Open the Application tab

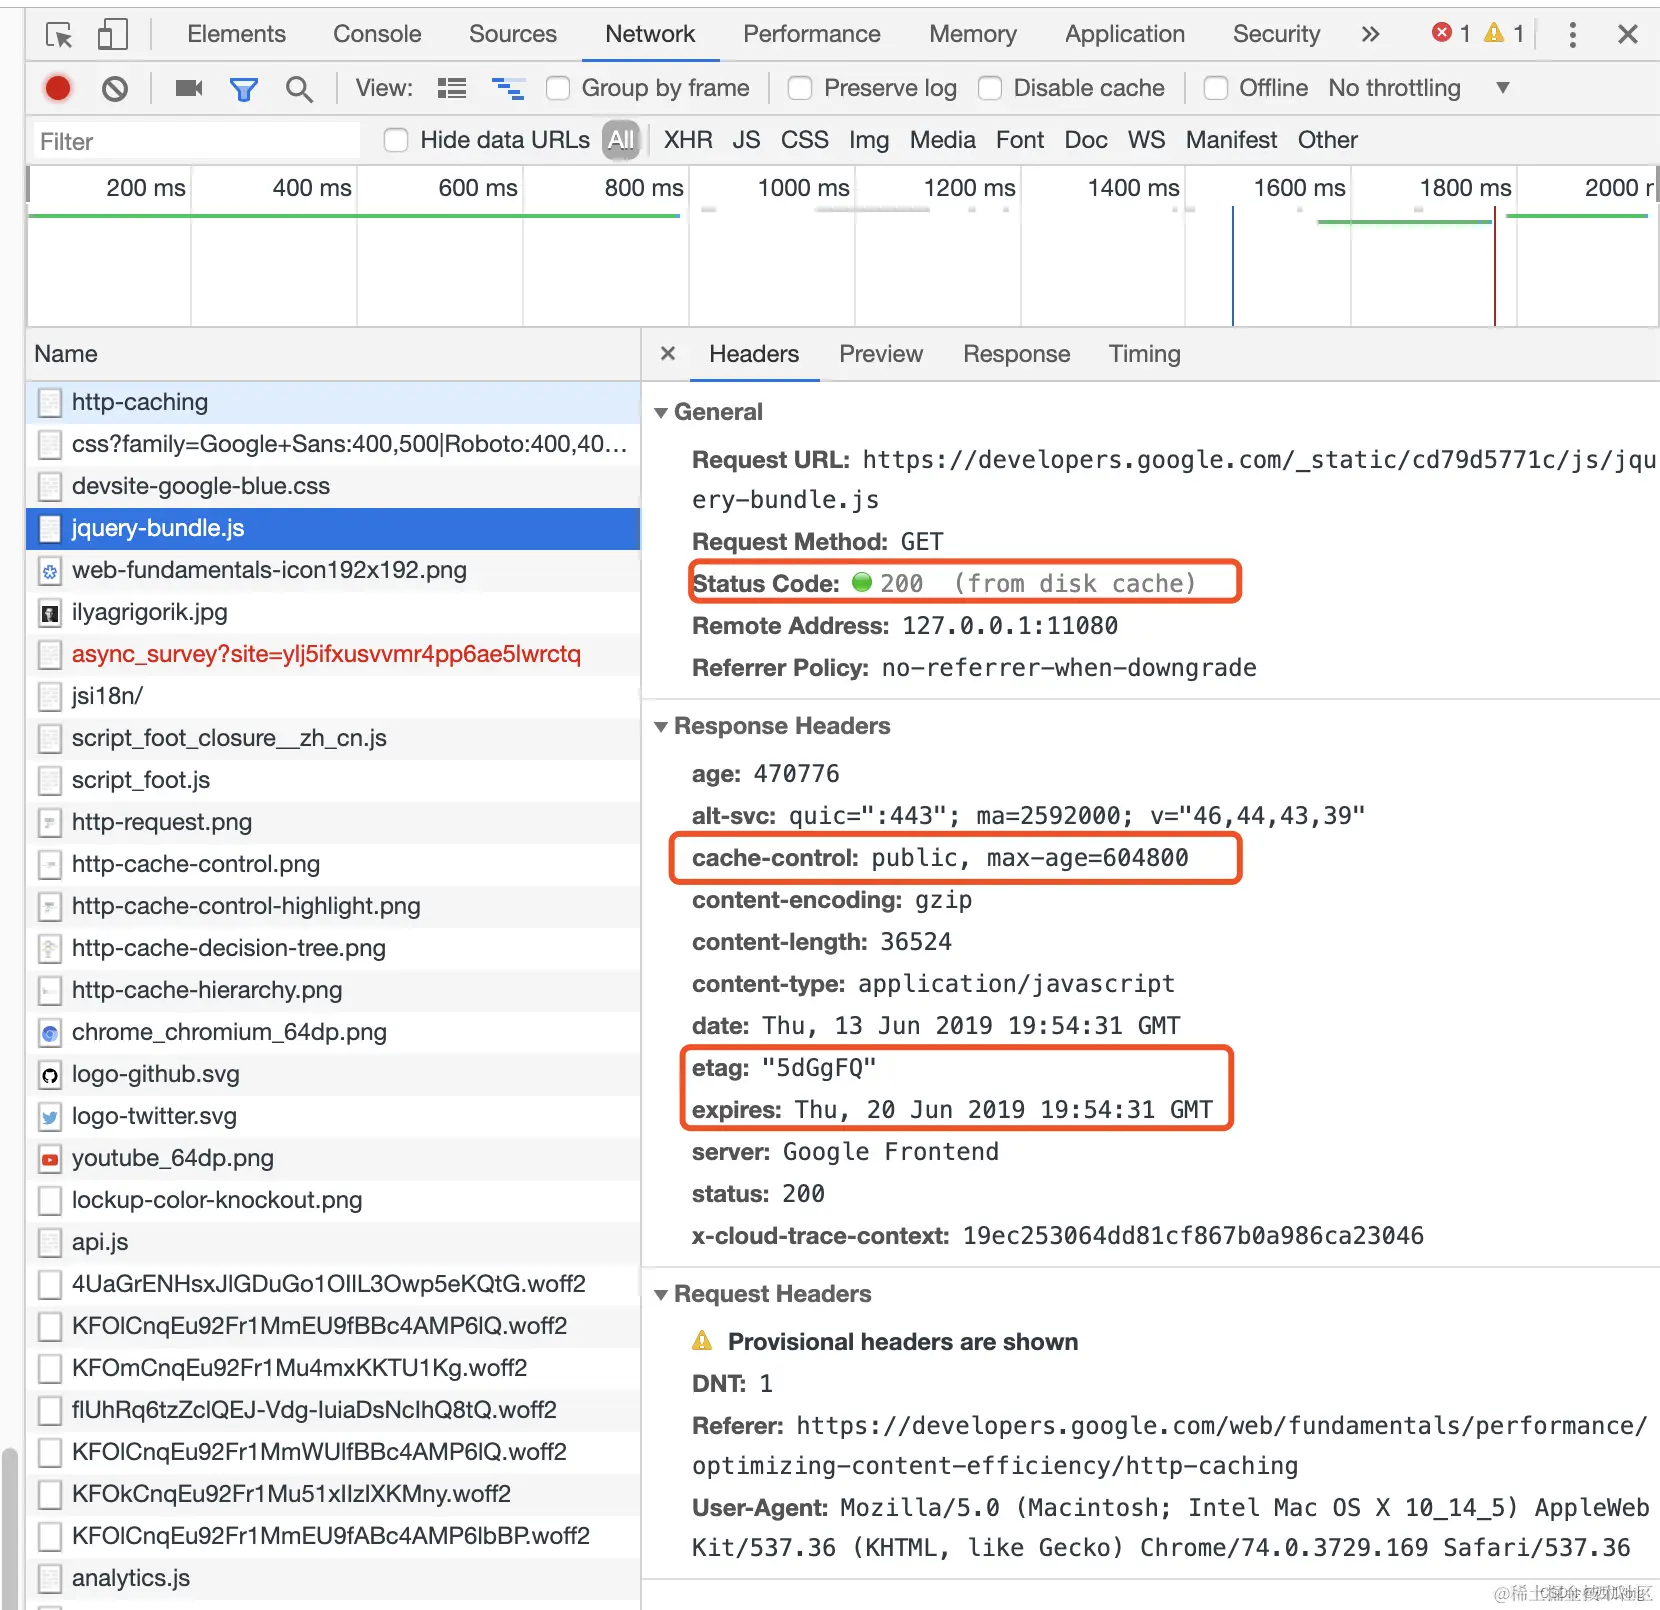1125,34
